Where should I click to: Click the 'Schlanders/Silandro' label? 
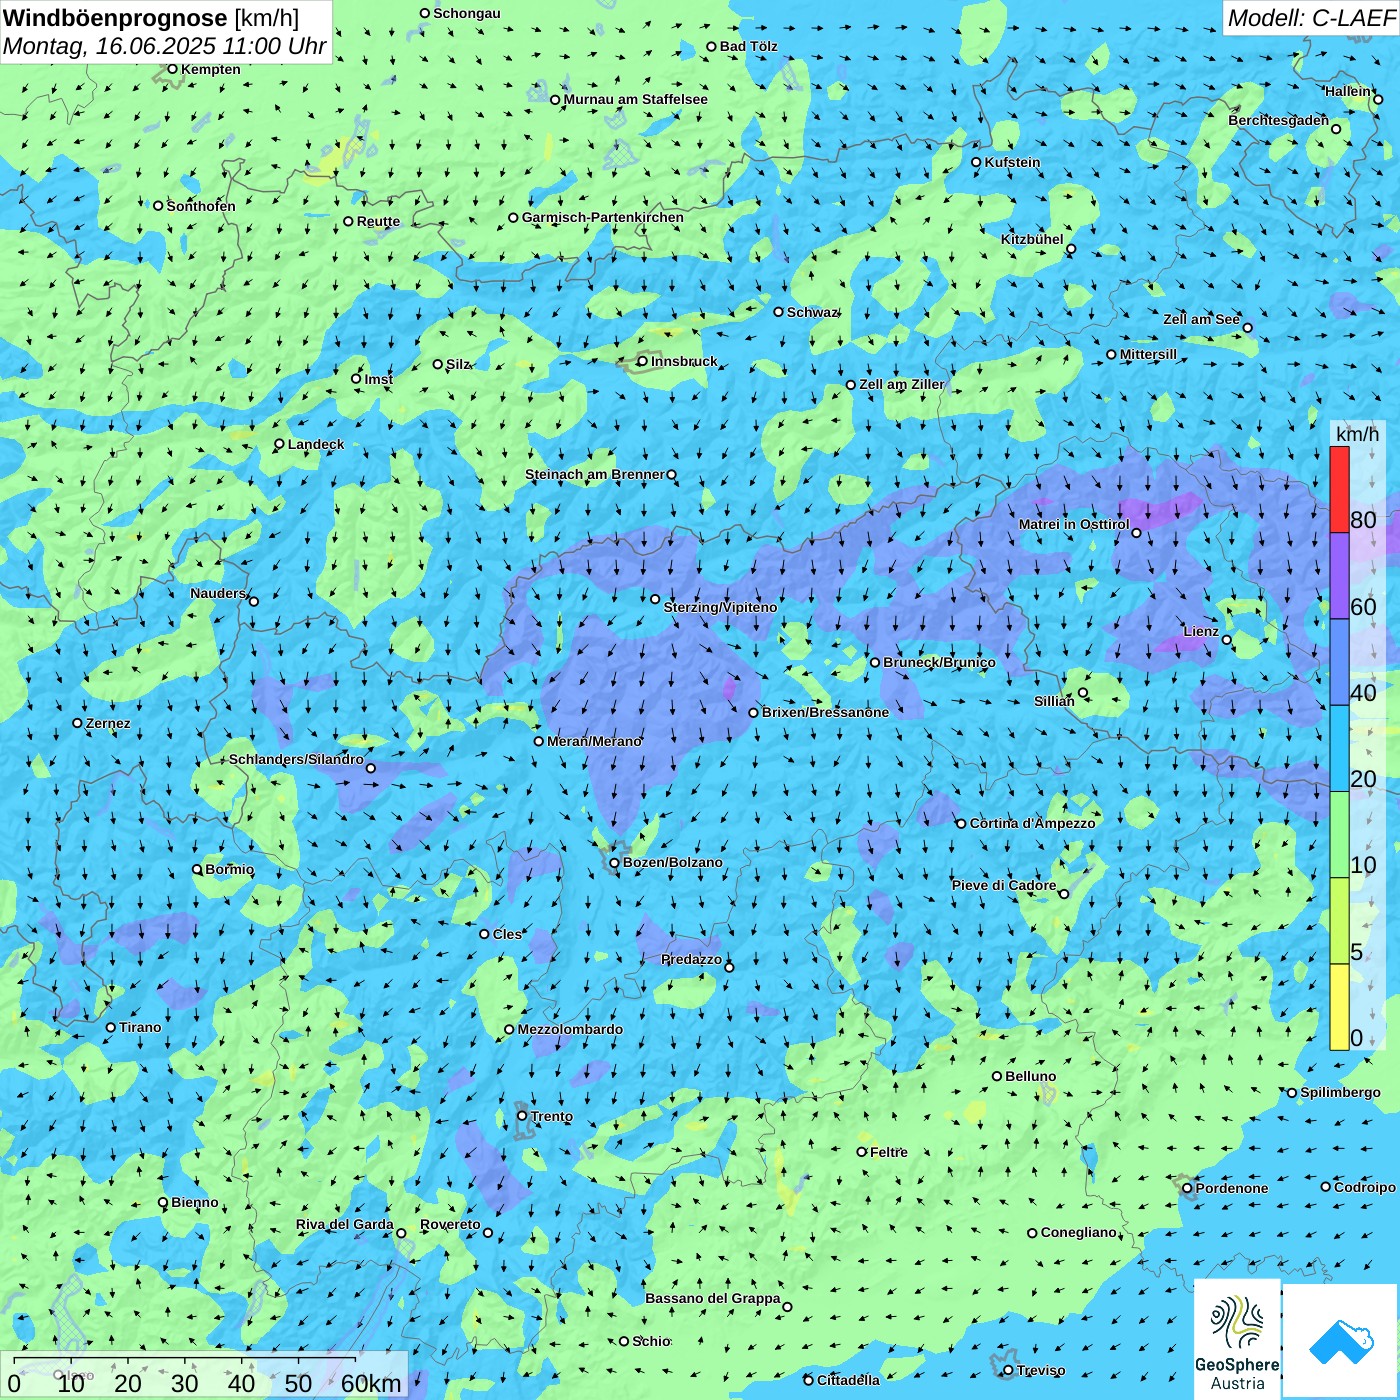[297, 759]
